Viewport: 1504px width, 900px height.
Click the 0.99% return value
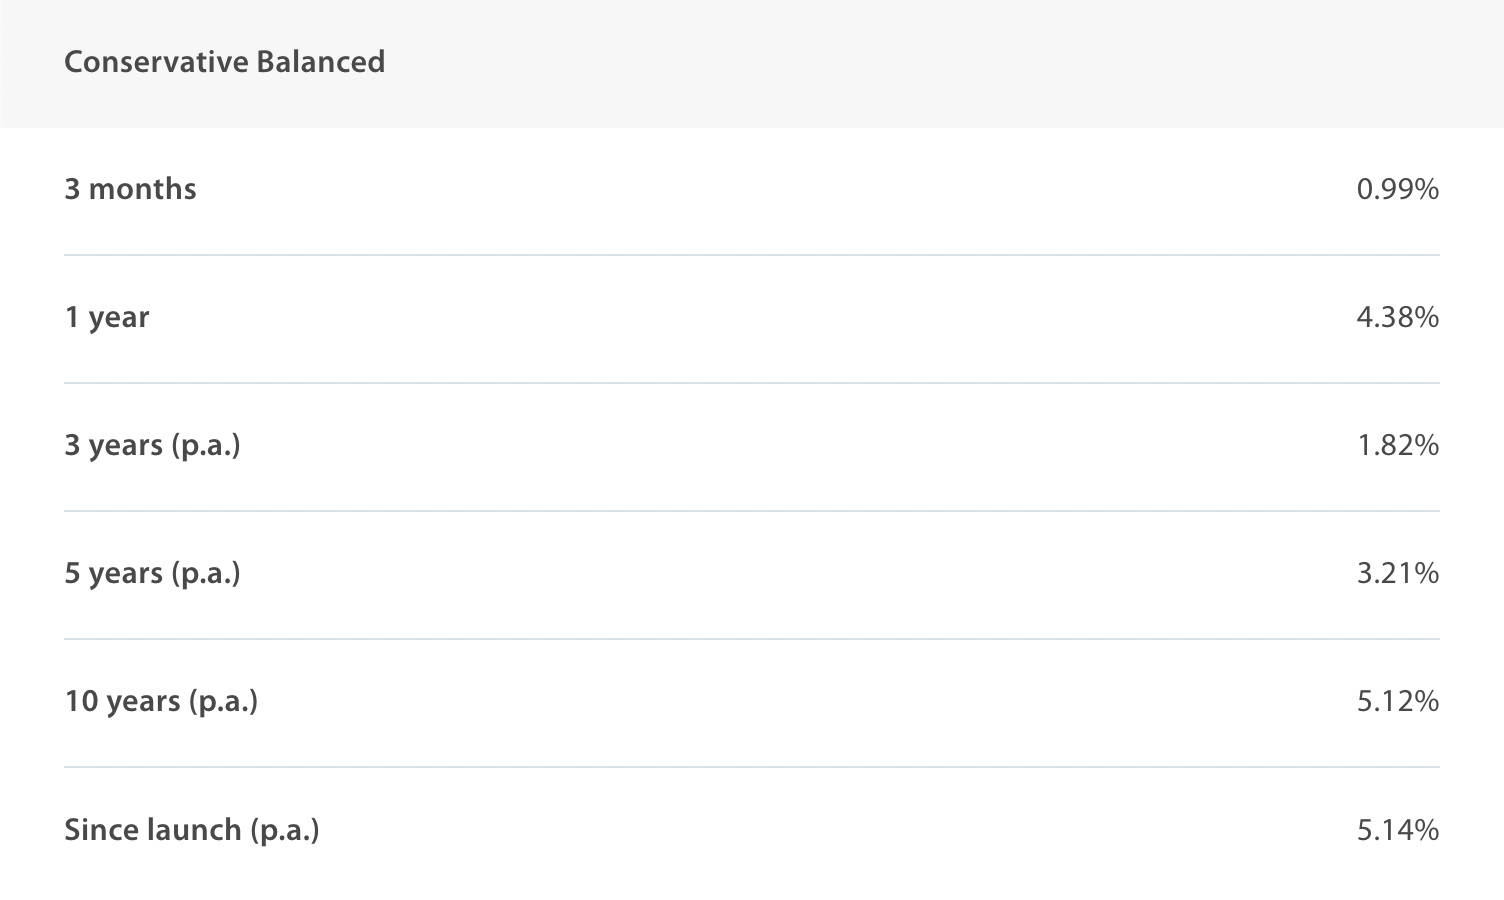pyautogui.click(x=1397, y=189)
